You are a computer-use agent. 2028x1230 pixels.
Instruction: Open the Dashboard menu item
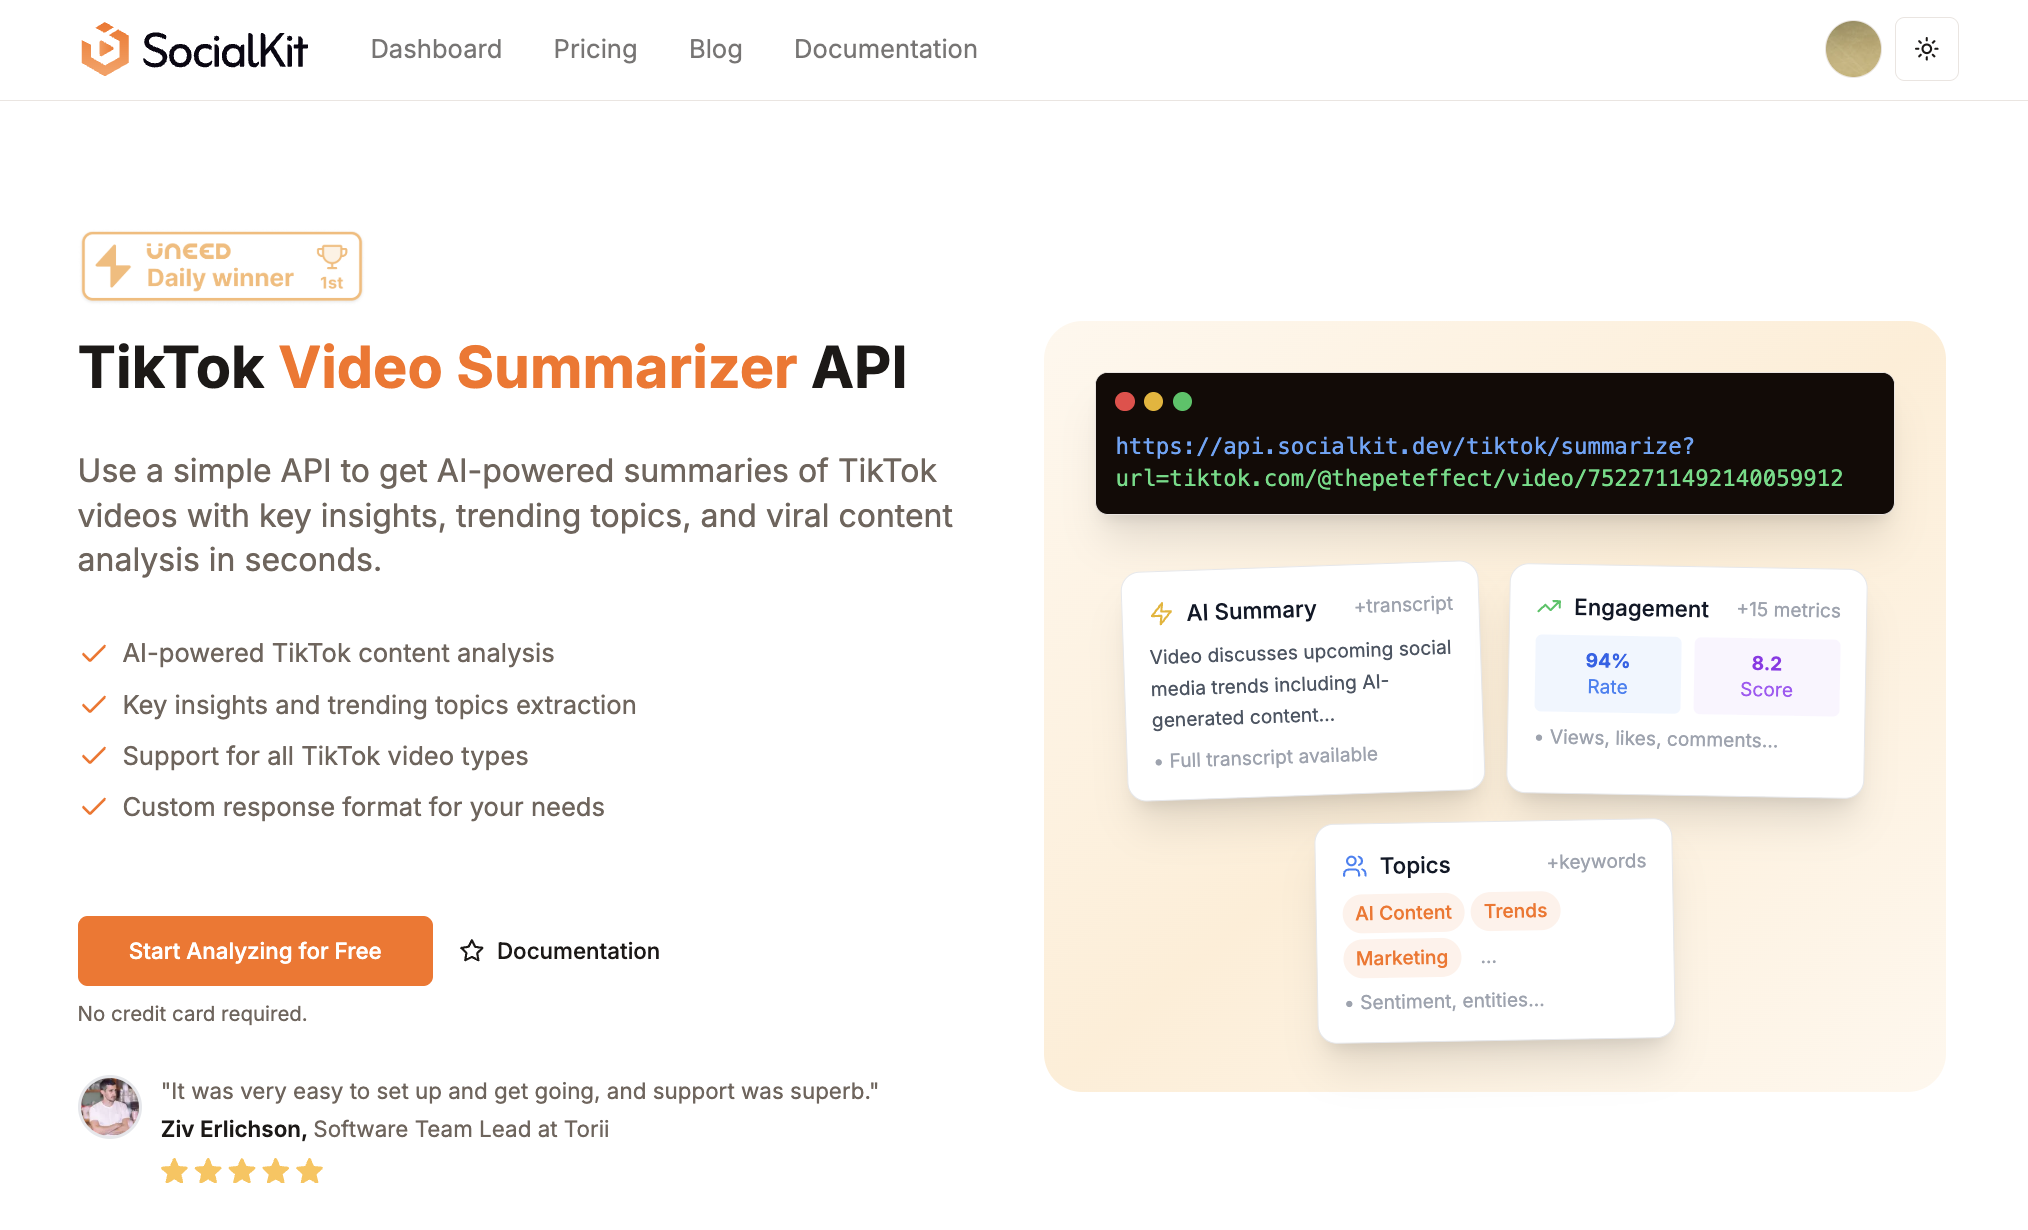(436, 48)
